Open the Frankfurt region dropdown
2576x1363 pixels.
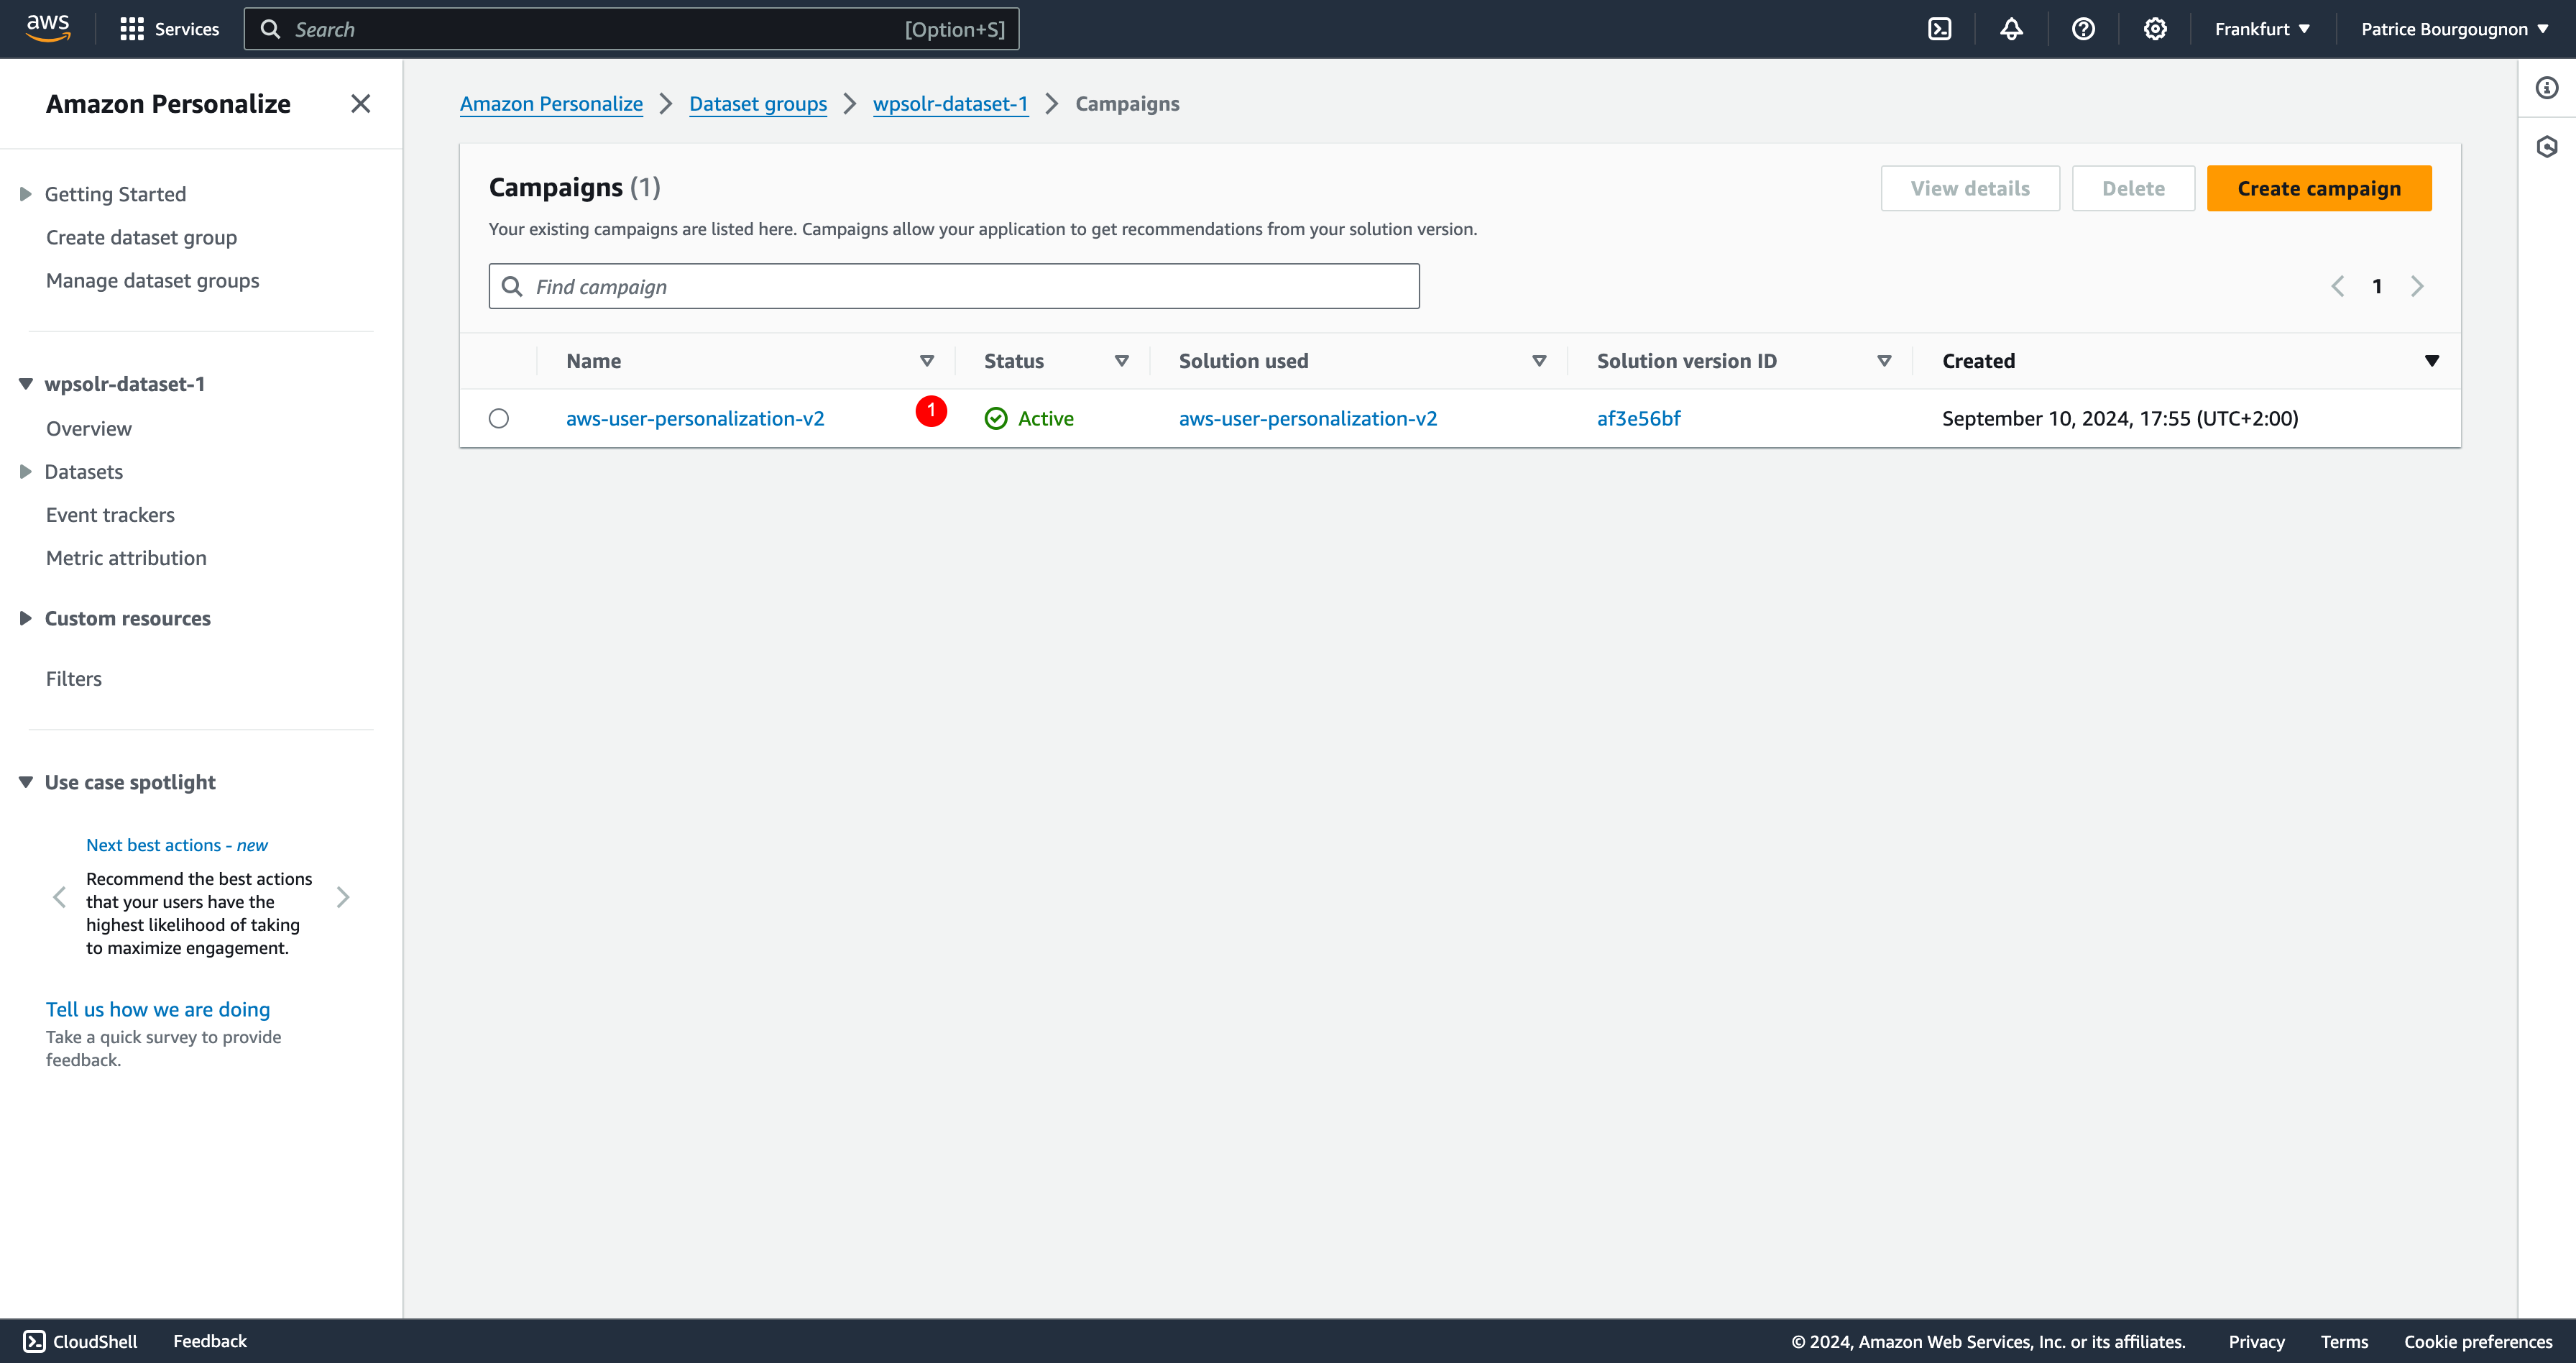point(2262,29)
